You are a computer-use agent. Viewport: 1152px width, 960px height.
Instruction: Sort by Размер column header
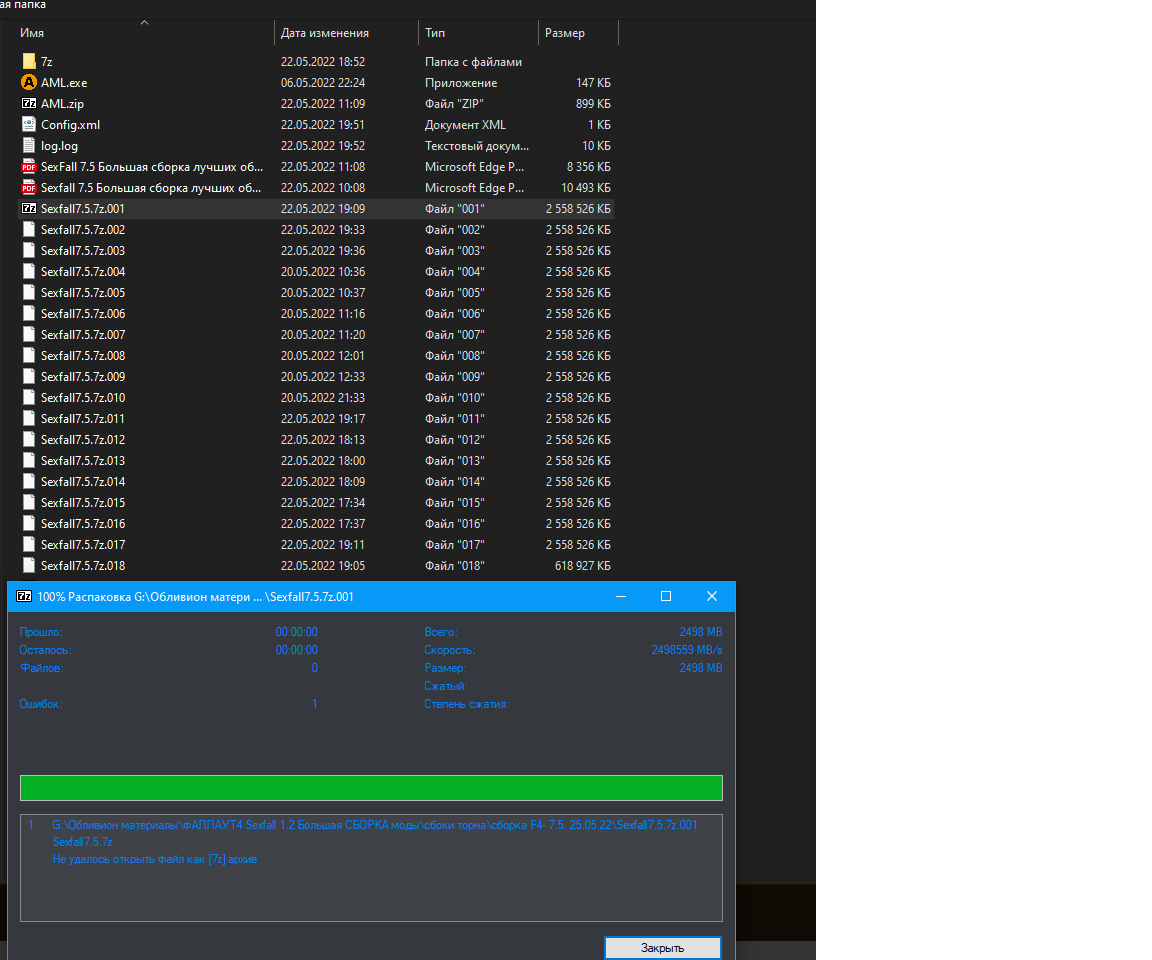point(565,33)
